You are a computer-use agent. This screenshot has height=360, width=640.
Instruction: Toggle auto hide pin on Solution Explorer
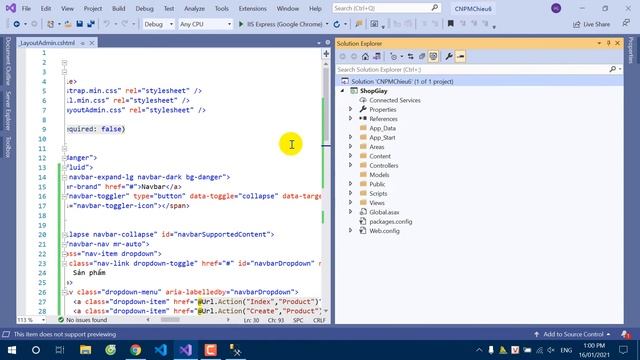[x=608, y=43]
